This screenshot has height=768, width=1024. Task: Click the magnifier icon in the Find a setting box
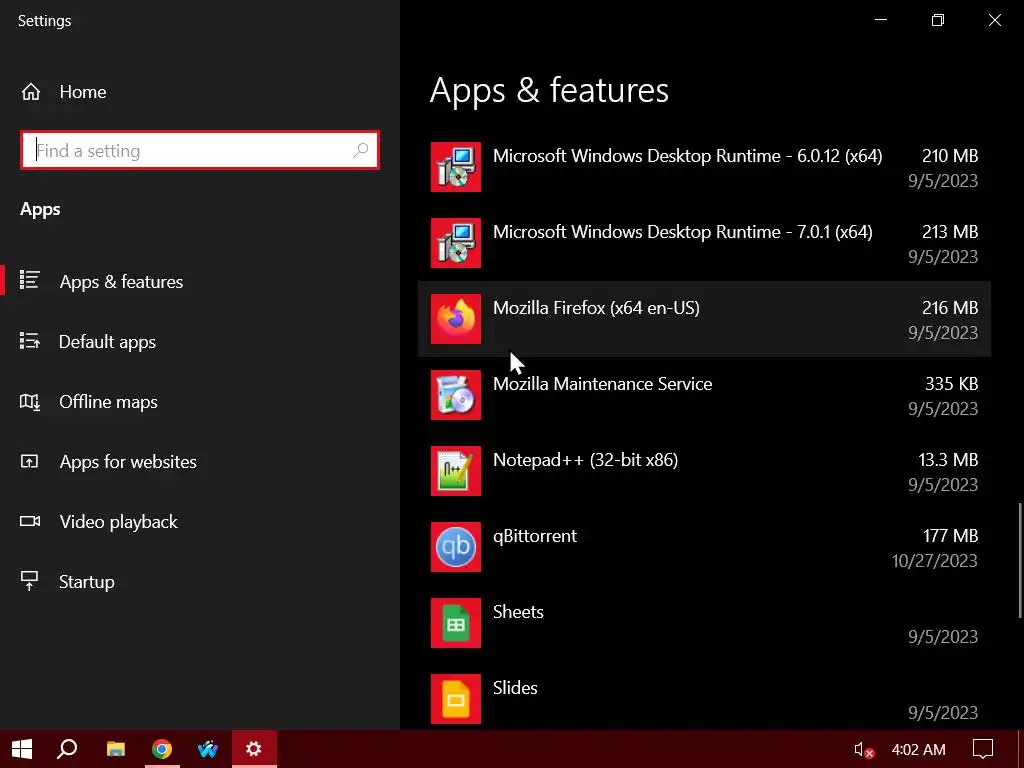click(x=360, y=150)
